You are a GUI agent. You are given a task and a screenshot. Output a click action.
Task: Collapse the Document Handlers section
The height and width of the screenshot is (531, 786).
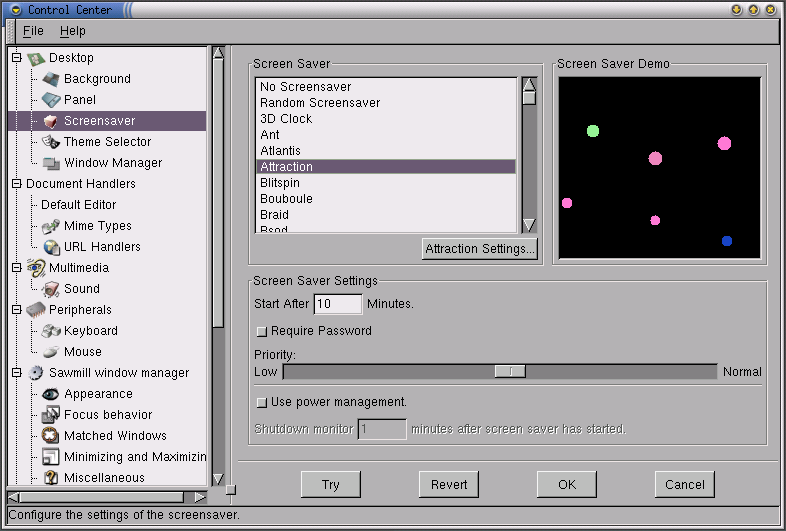point(16,184)
